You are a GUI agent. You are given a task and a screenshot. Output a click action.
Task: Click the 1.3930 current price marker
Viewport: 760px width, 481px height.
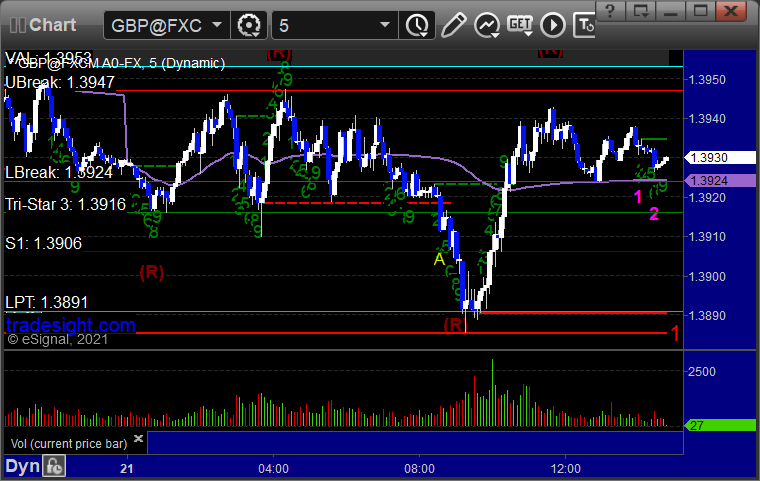coord(720,158)
